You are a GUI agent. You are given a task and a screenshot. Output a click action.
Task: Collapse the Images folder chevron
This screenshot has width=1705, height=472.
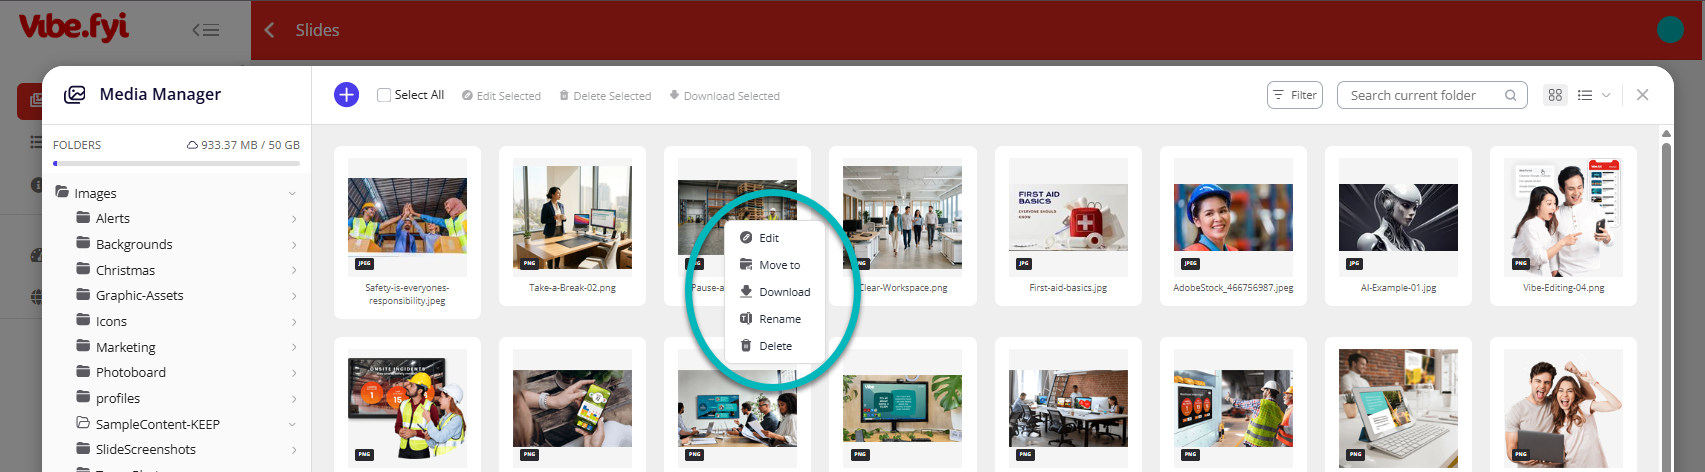292,193
